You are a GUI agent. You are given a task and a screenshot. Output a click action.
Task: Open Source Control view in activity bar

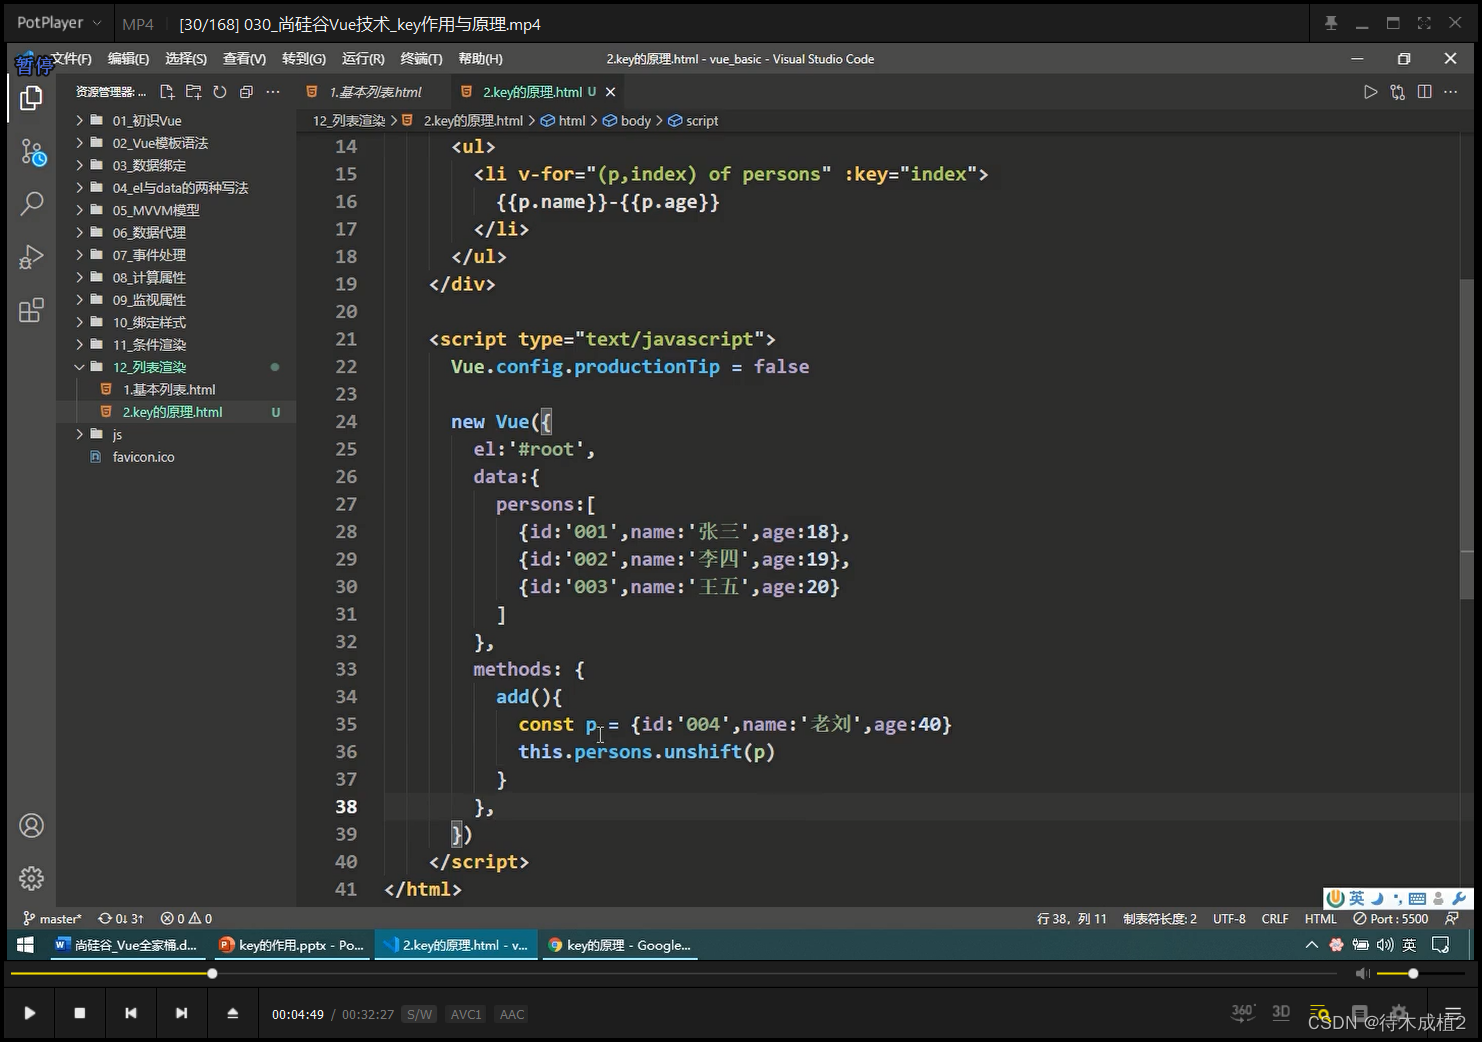click(32, 152)
